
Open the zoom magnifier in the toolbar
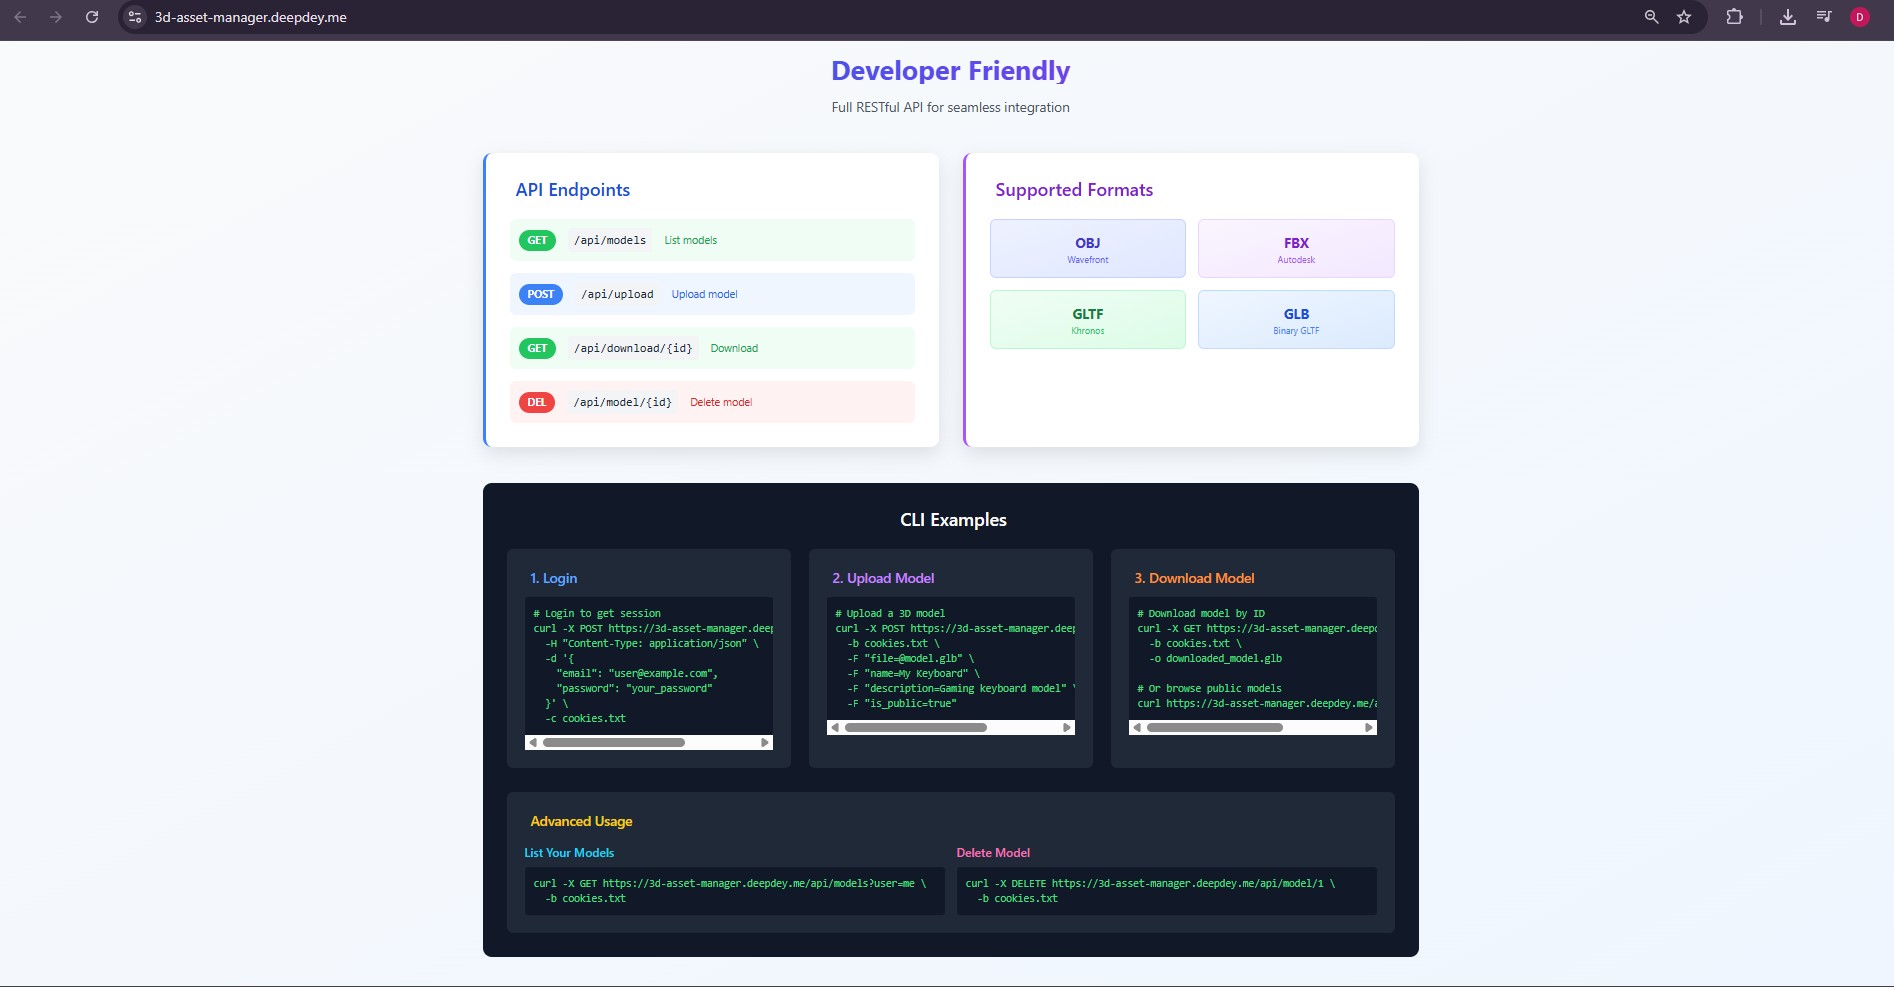pyautogui.click(x=1651, y=17)
